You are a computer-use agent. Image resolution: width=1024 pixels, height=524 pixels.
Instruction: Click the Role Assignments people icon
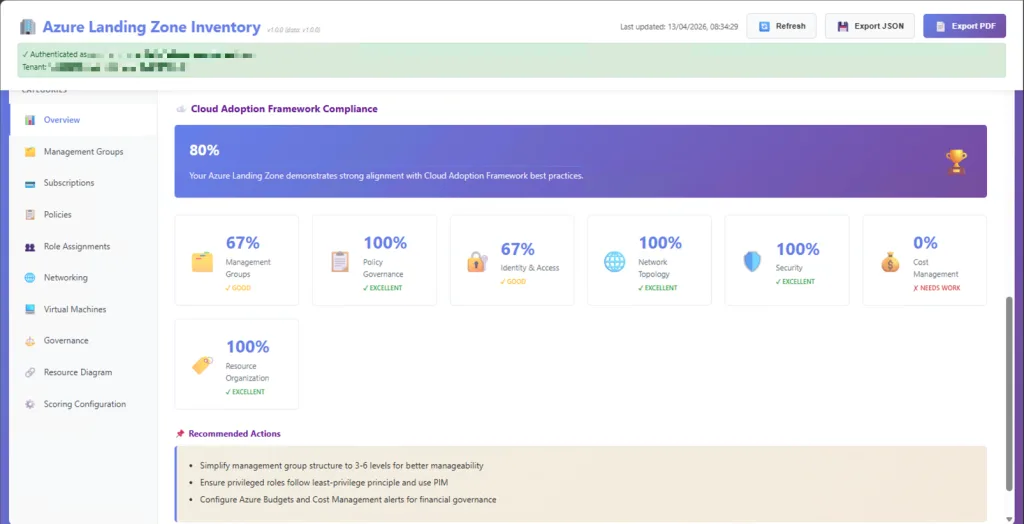pyautogui.click(x=30, y=246)
